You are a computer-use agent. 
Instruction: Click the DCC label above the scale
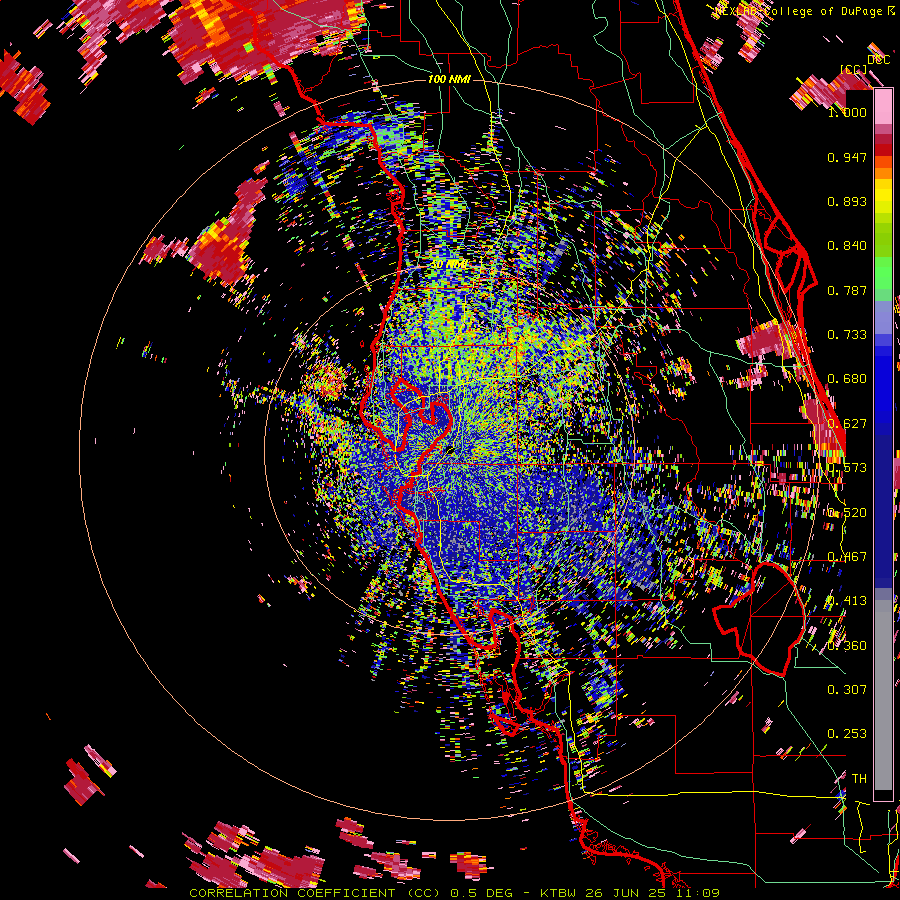pos(878,60)
